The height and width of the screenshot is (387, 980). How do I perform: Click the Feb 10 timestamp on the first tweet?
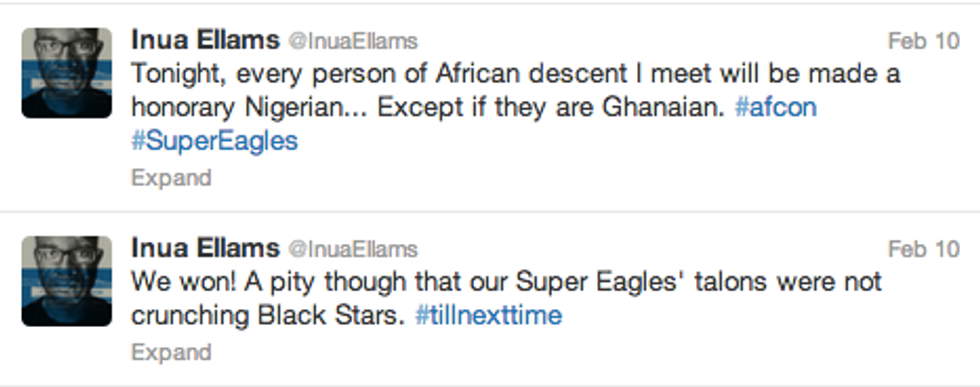(x=924, y=41)
